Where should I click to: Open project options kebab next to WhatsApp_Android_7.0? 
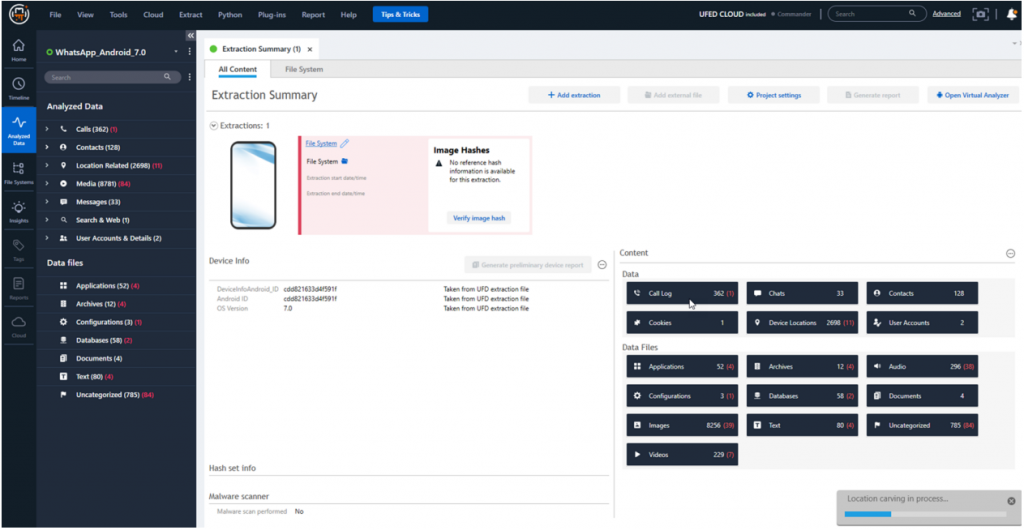(189, 52)
